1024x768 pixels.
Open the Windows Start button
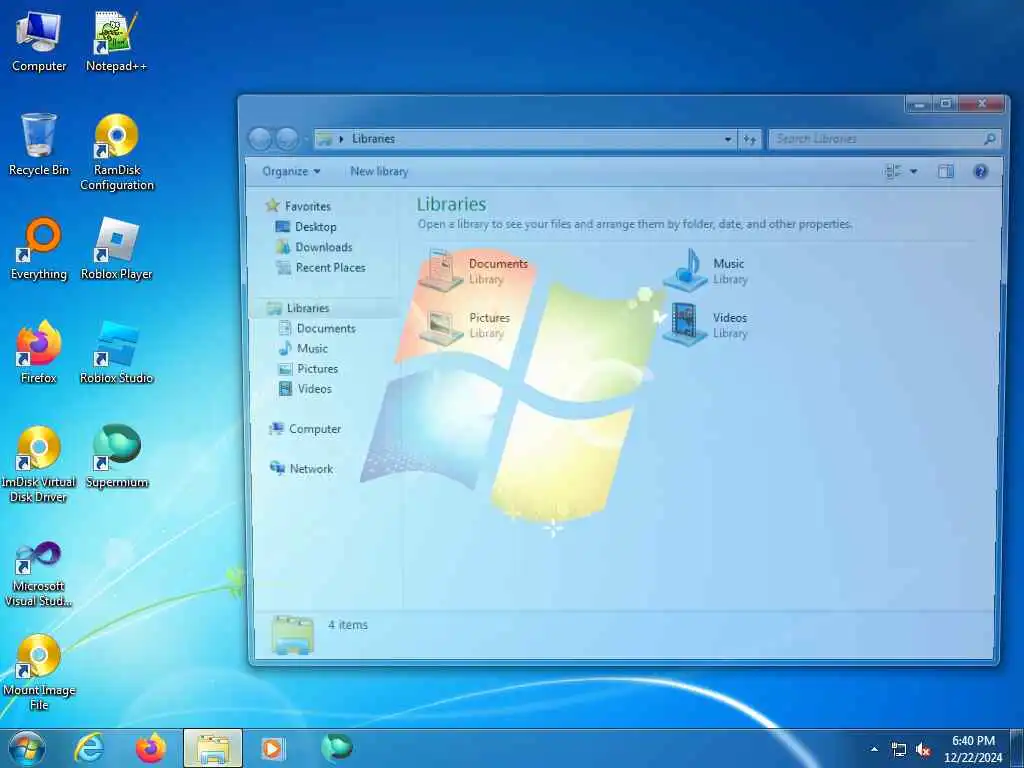pos(26,748)
